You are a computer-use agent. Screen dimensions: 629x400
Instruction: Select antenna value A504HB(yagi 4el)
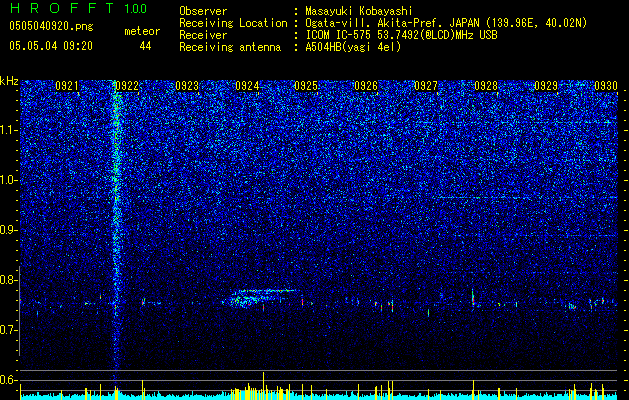pos(353,47)
